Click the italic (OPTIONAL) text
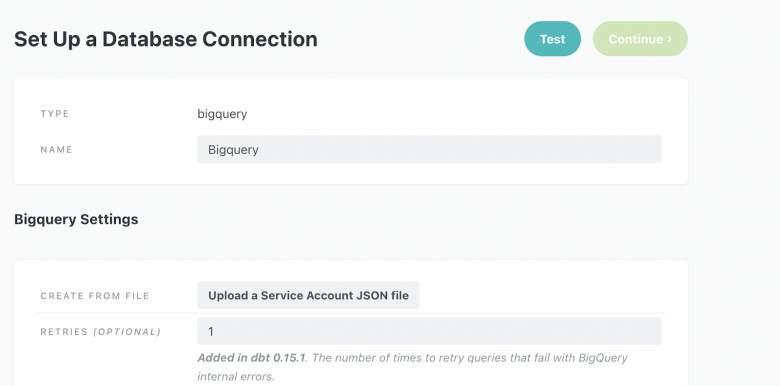 (x=127, y=332)
